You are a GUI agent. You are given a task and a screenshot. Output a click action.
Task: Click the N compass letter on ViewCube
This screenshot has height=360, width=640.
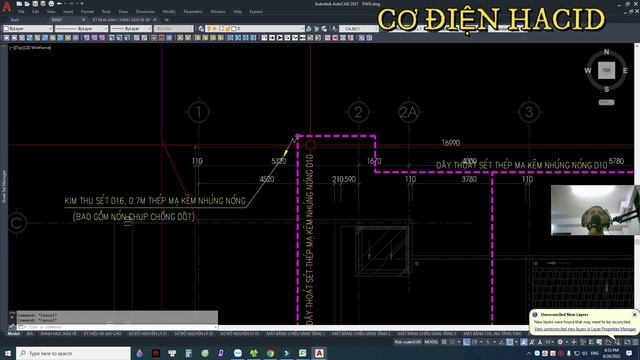(x=607, y=52)
